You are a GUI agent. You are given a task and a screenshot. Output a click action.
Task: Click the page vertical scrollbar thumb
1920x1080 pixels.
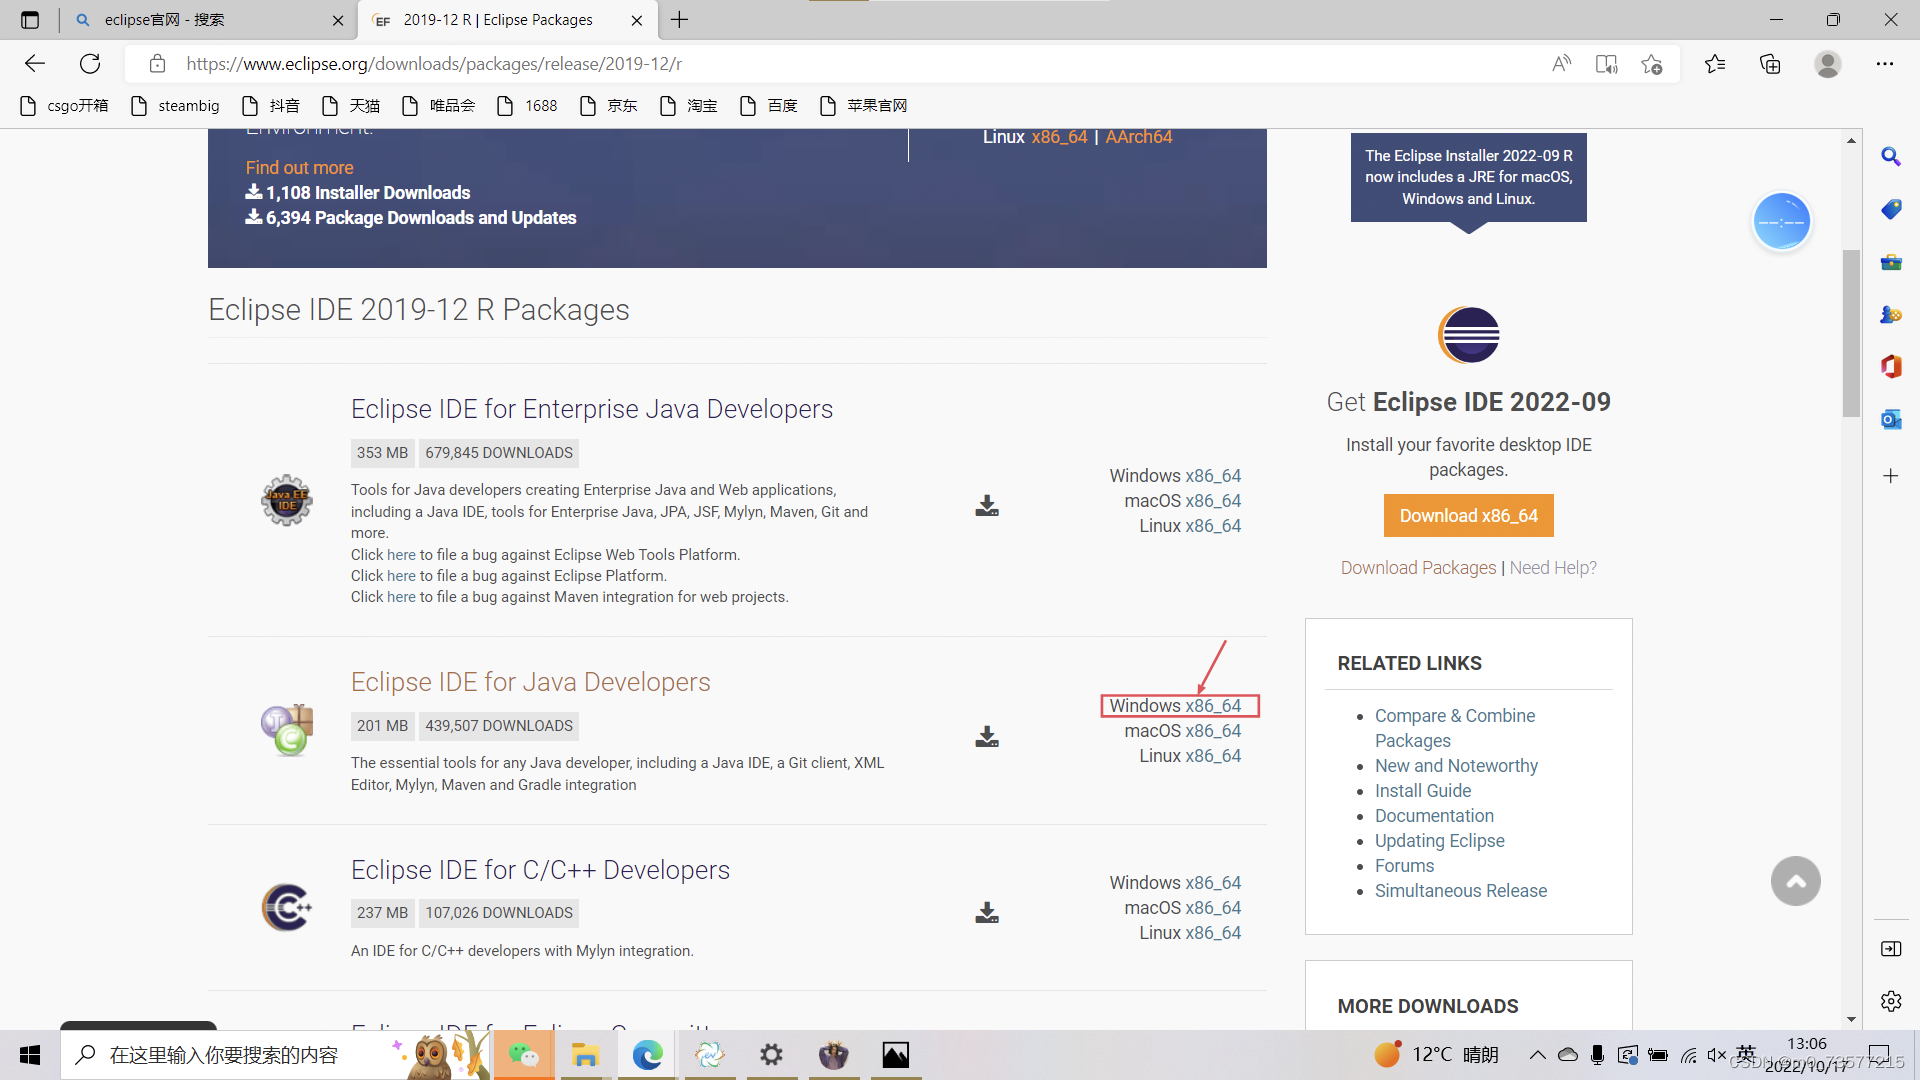(x=1851, y=333)
